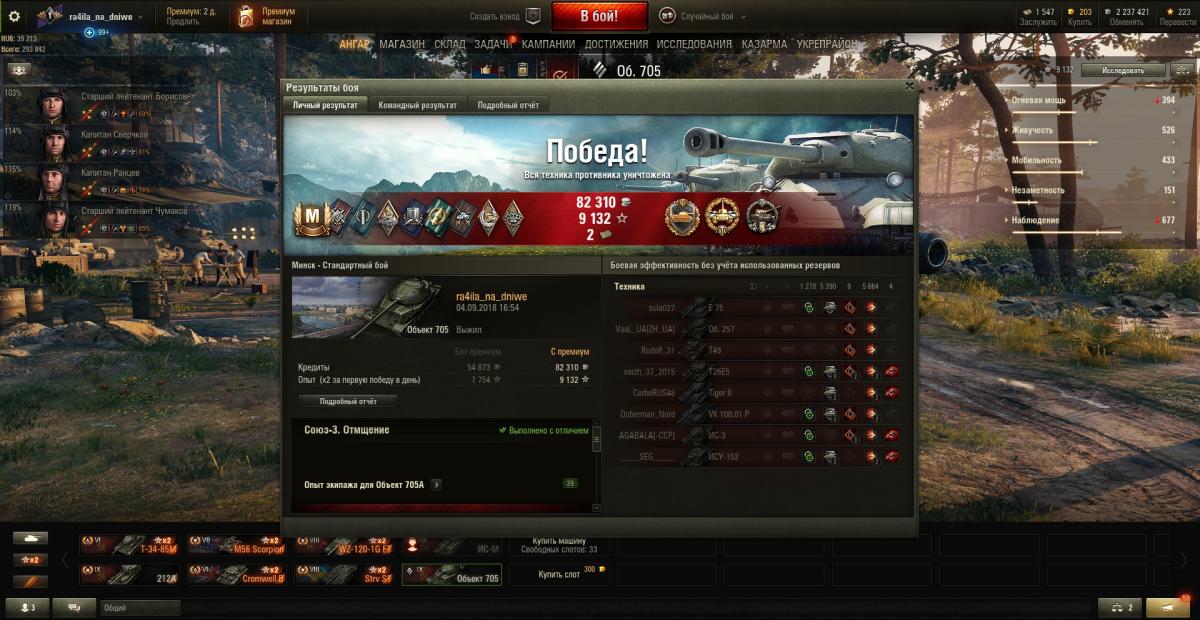
Task: Open the settings gear menu
Action: [14, 16]
